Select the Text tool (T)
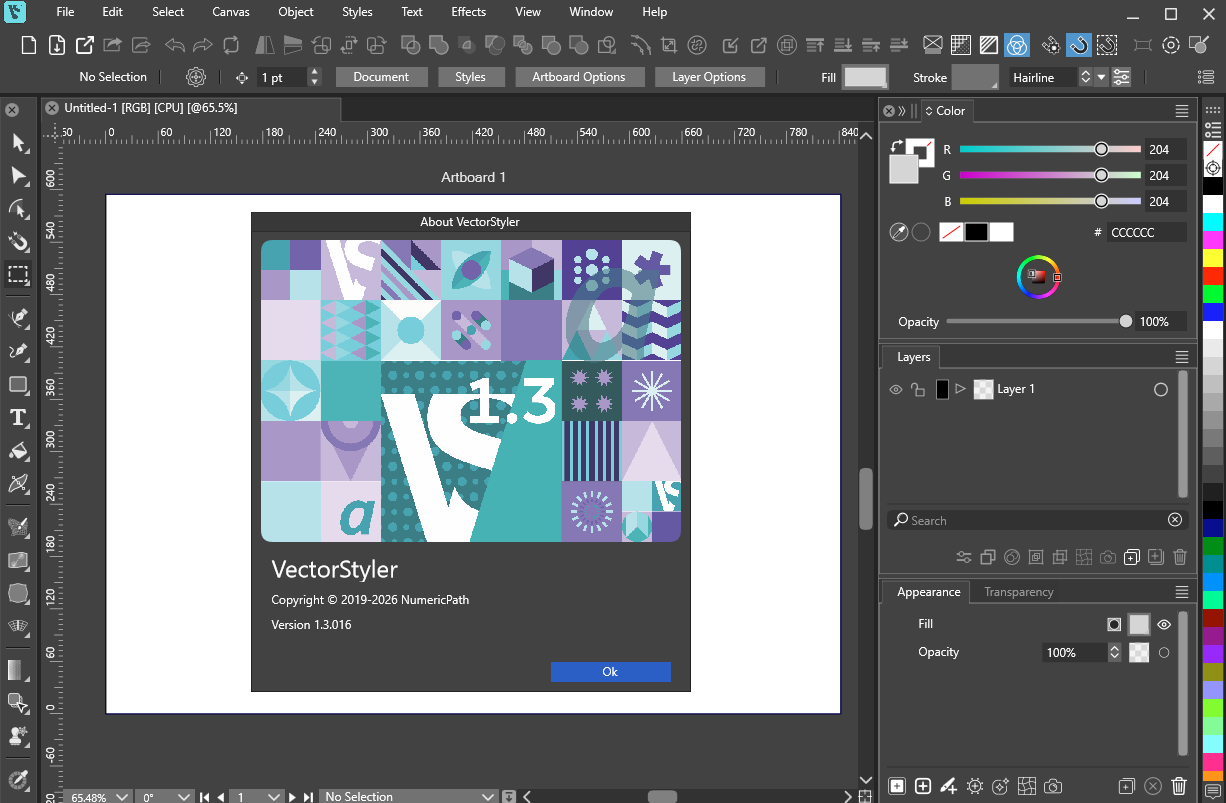The image size is (1226, 803). pos(18,418)
